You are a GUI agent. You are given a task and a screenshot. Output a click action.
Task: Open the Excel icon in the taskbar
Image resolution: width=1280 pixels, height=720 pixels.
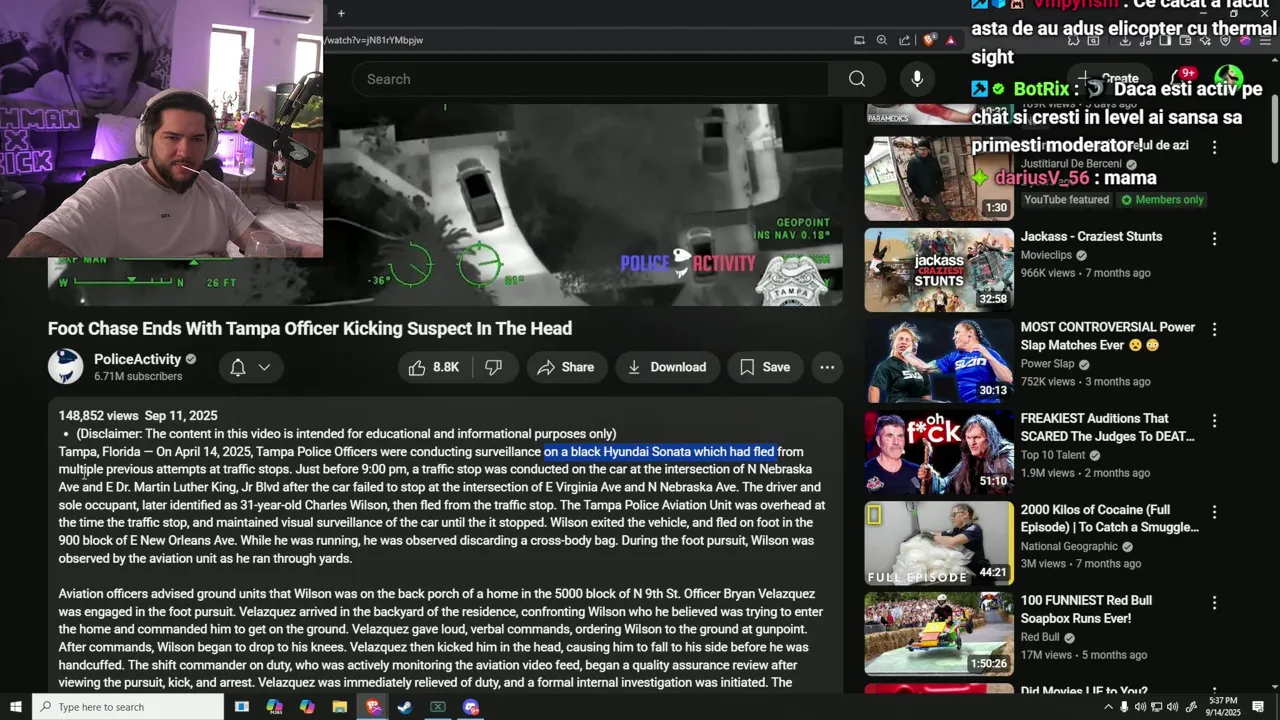pyautogui.click(x=438, y=707)
